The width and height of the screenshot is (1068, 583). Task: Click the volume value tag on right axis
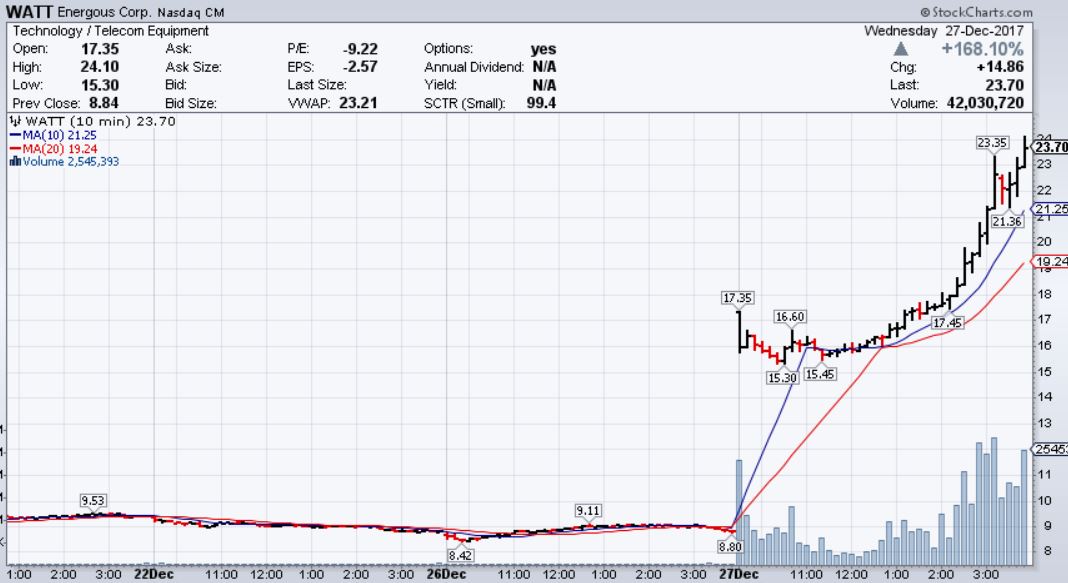click(x=1050, y=449)
